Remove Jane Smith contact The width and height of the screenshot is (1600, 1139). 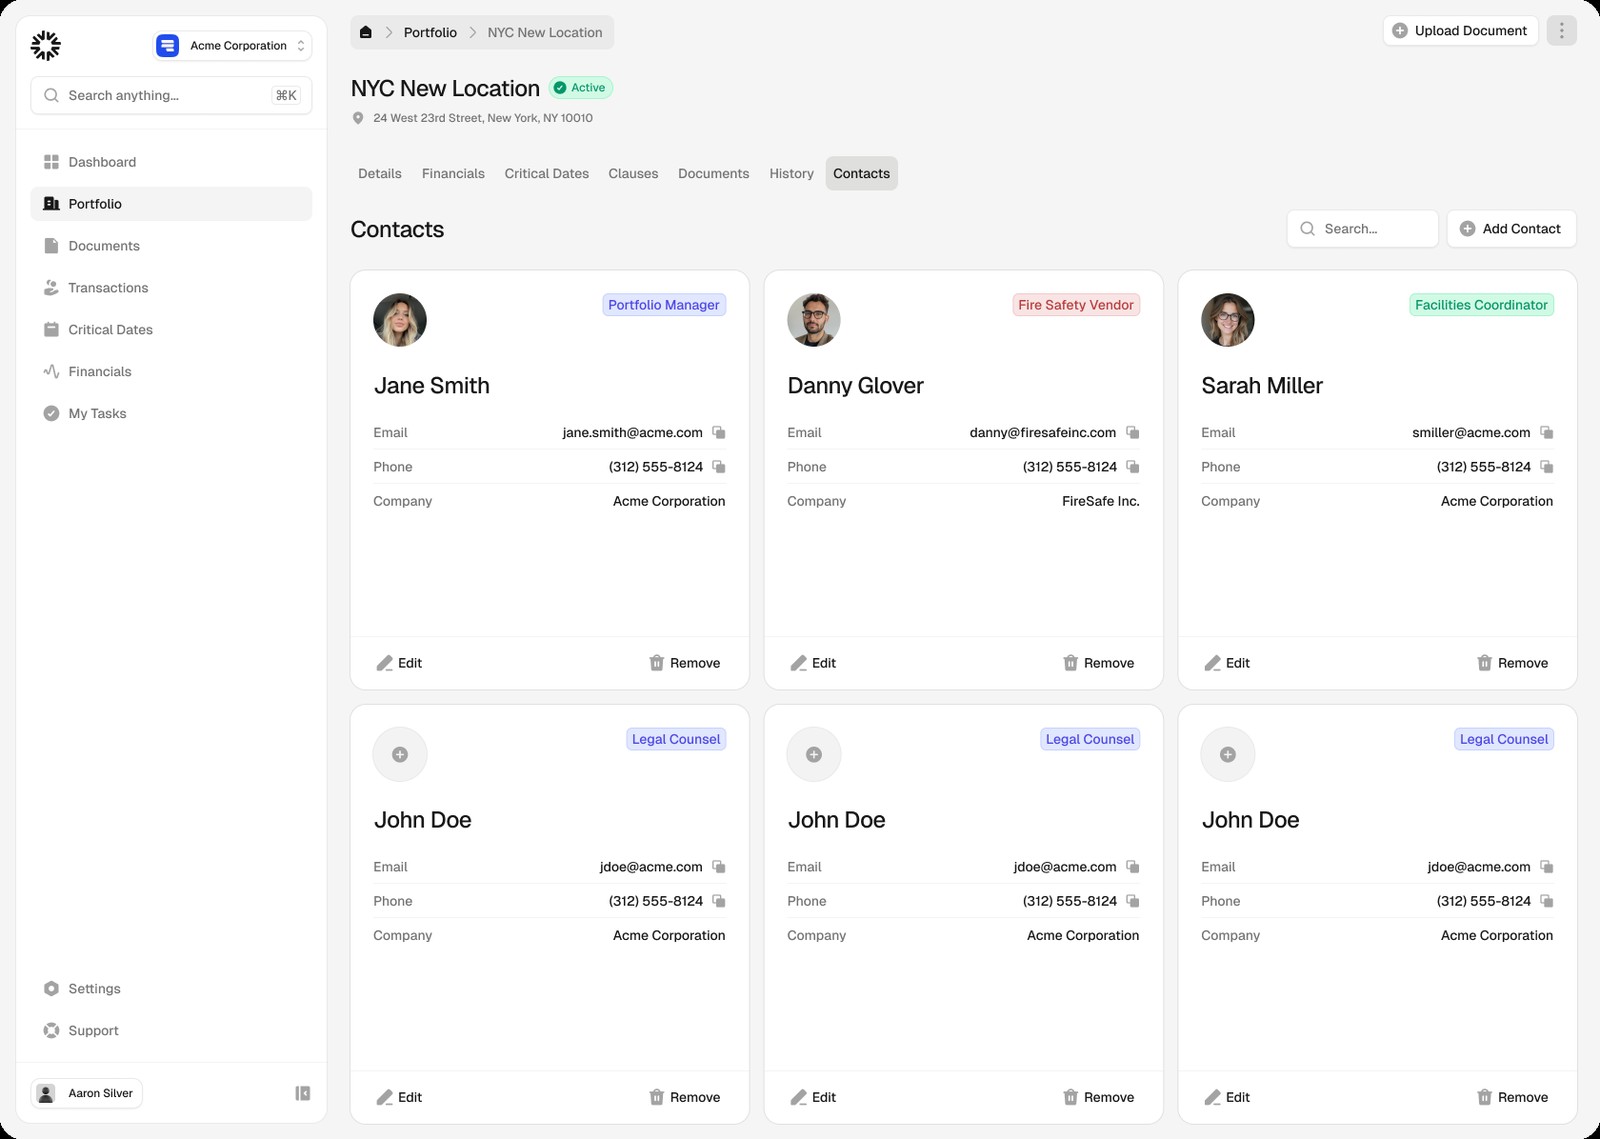(x=685, y=663)
